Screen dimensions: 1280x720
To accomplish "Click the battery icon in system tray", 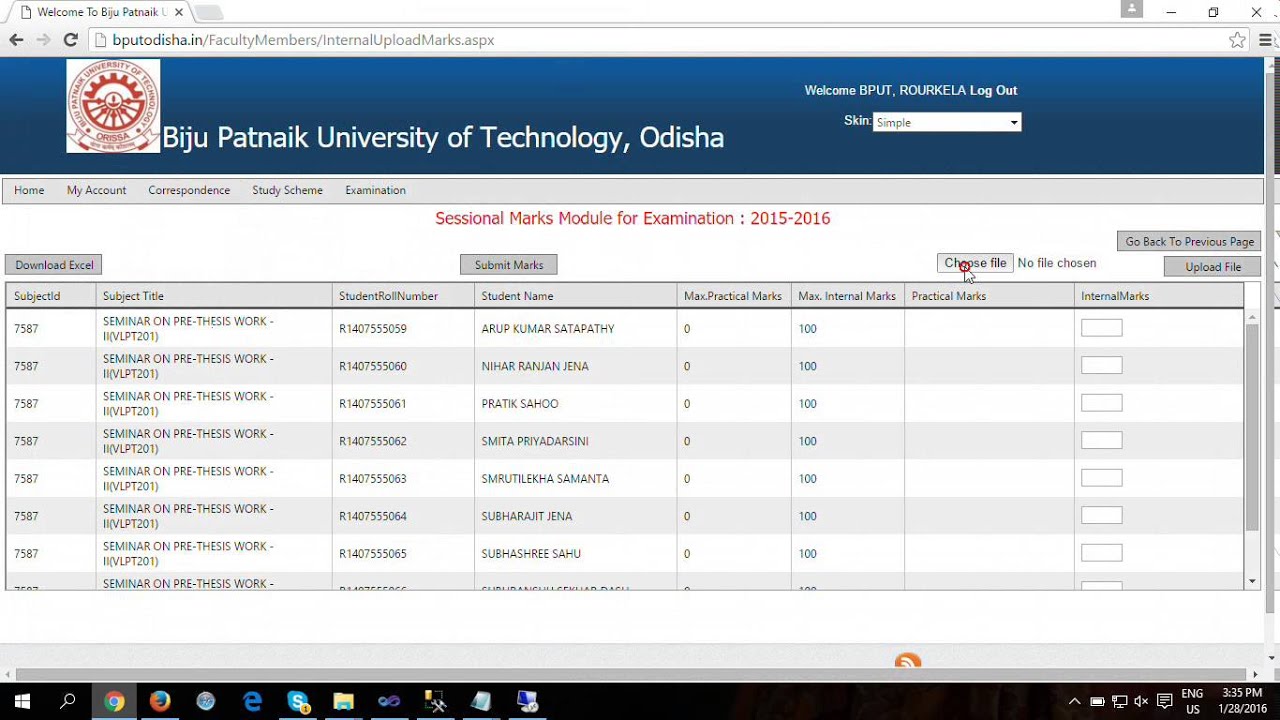I will click(x=1097, y=701).
